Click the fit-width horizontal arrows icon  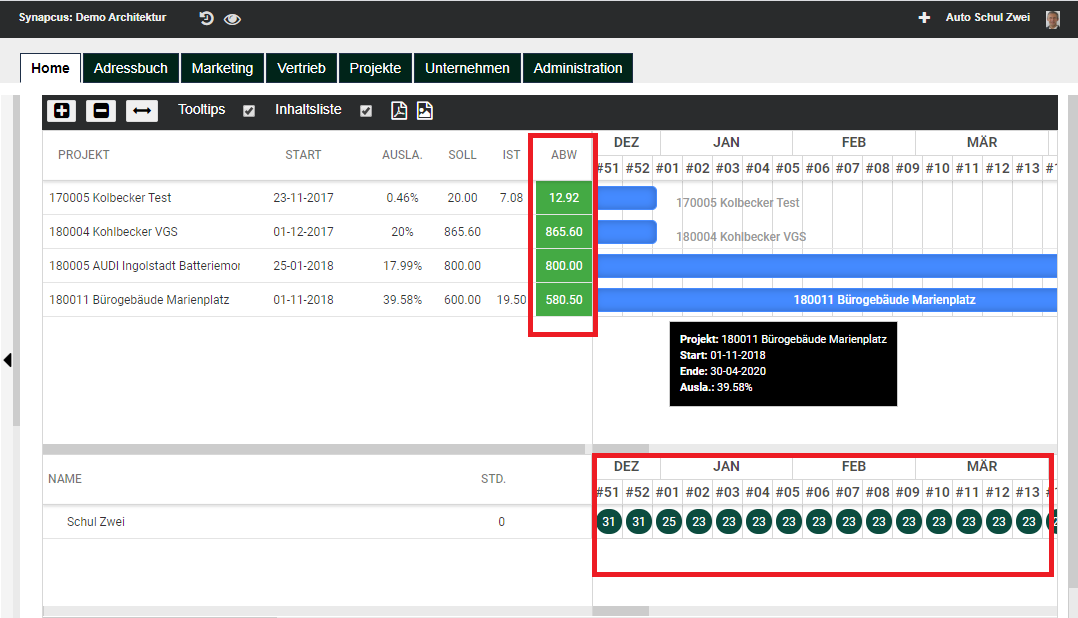[142, 111]
